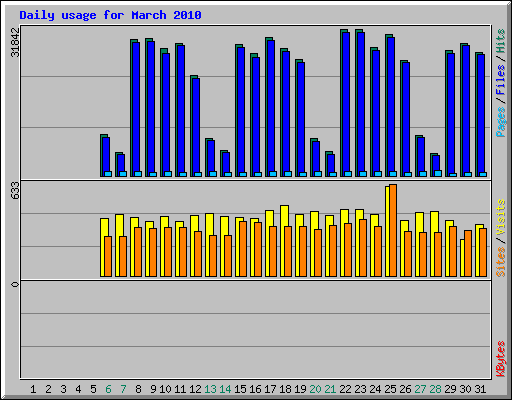
Task: Select the day 1 x-axis label
Action: tap(33, 389)
